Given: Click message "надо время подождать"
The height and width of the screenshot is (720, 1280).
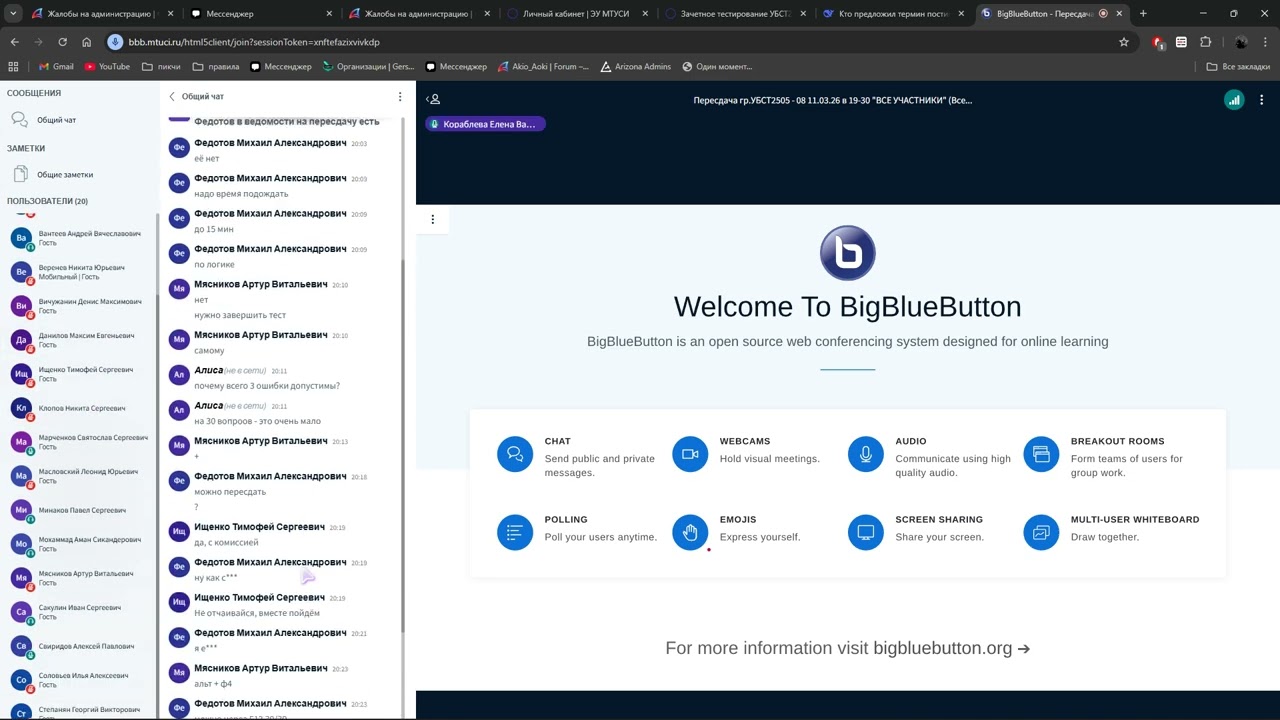Looking at the screenshot, I should 241,194.
